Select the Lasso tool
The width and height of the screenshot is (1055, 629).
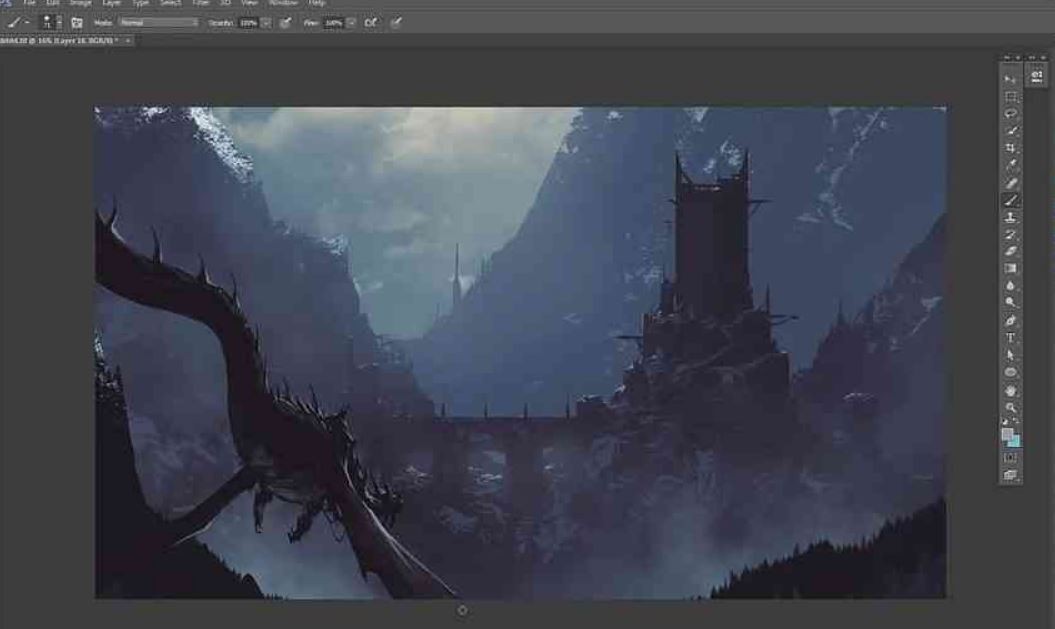[1011, 114]
